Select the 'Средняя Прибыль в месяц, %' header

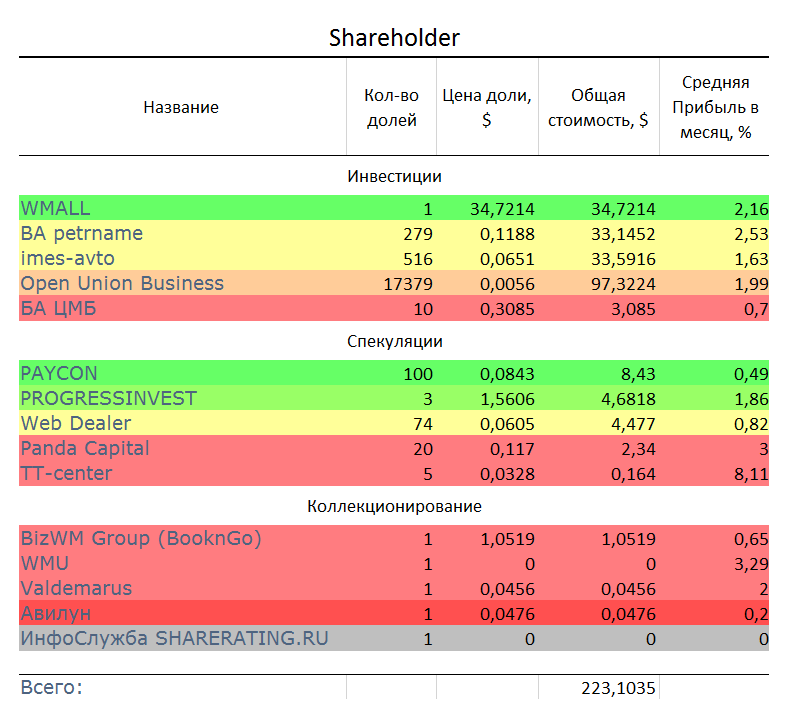(715, 107)
